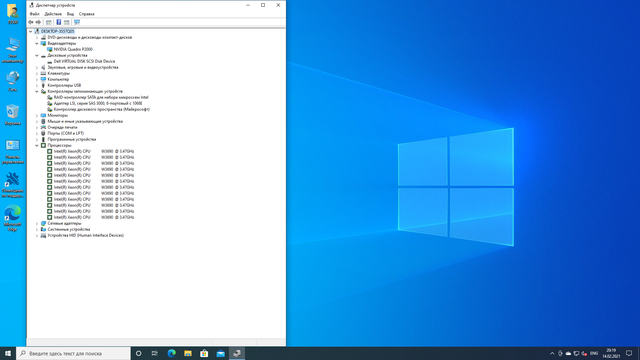
Task: Click the taskbar clock and date
Action: tap(611, 353)
